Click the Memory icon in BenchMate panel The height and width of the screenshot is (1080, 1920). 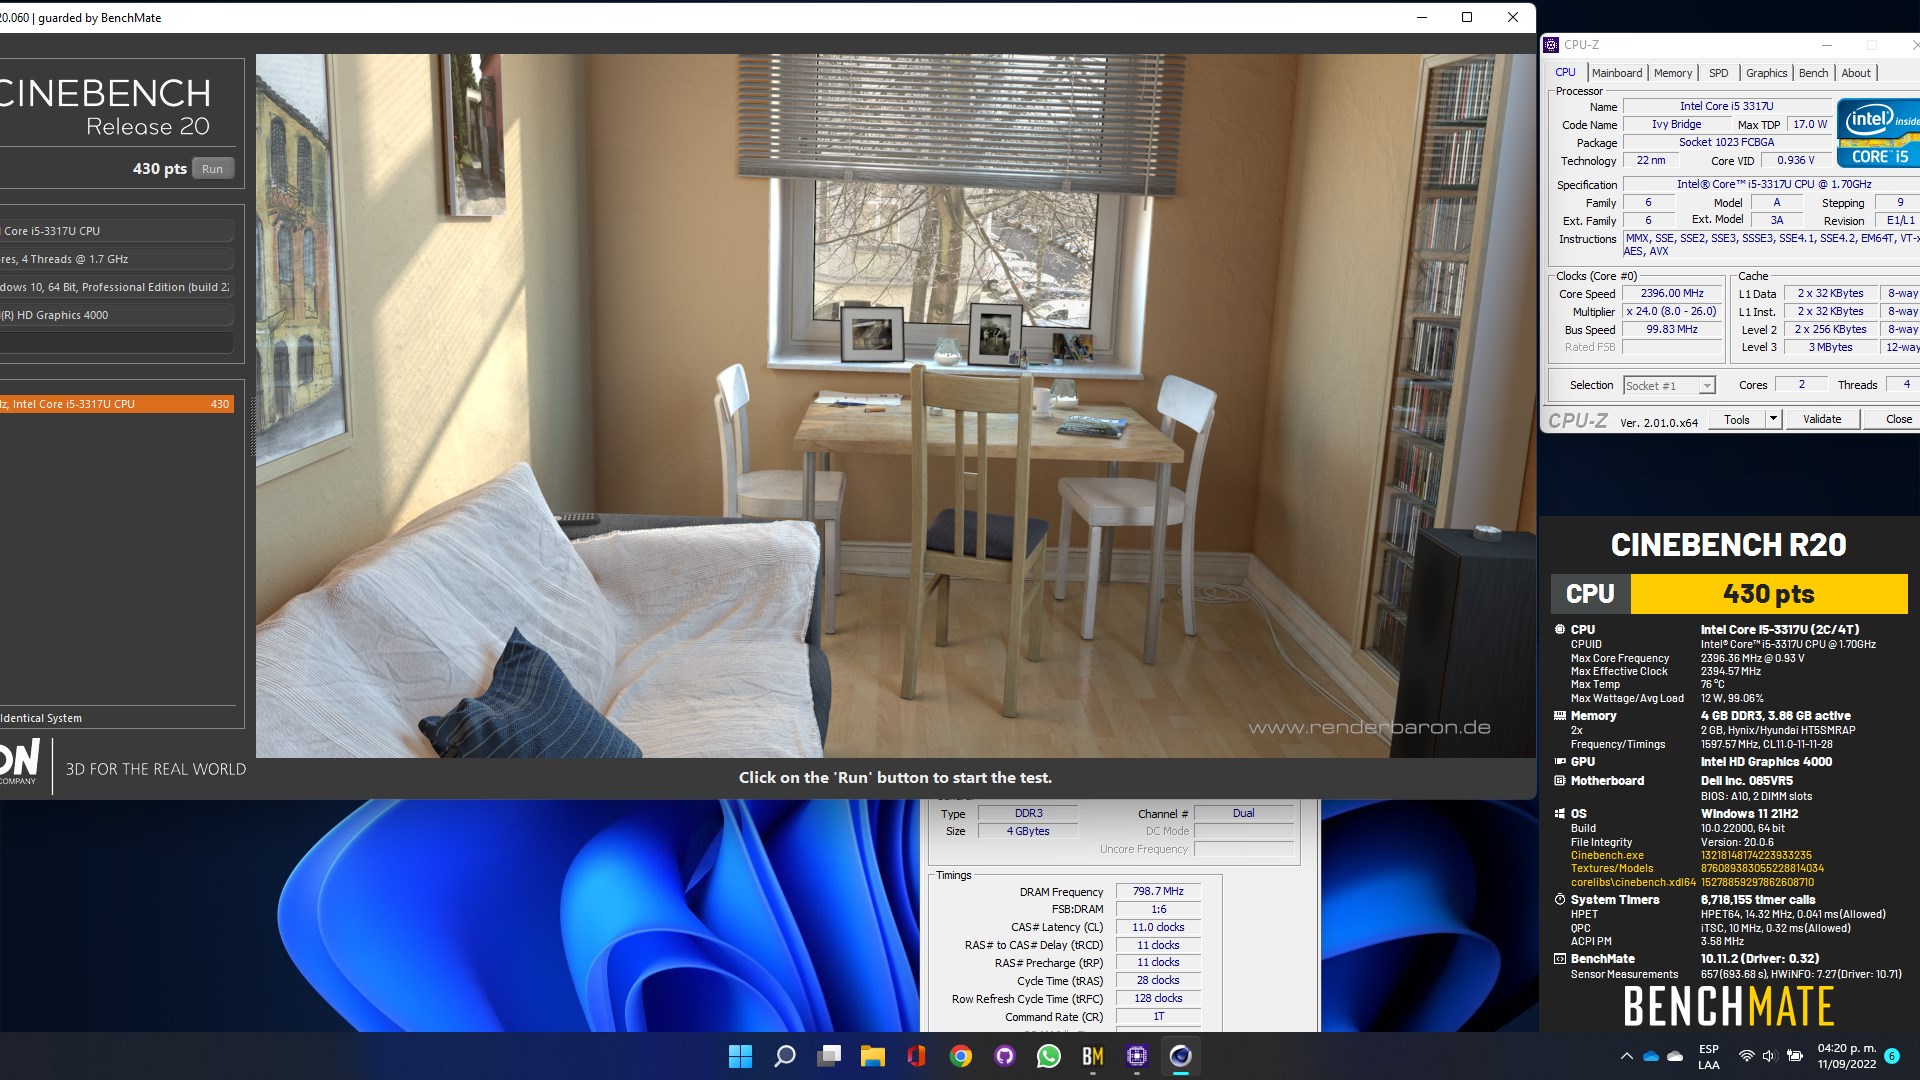tap(1559, 716)
